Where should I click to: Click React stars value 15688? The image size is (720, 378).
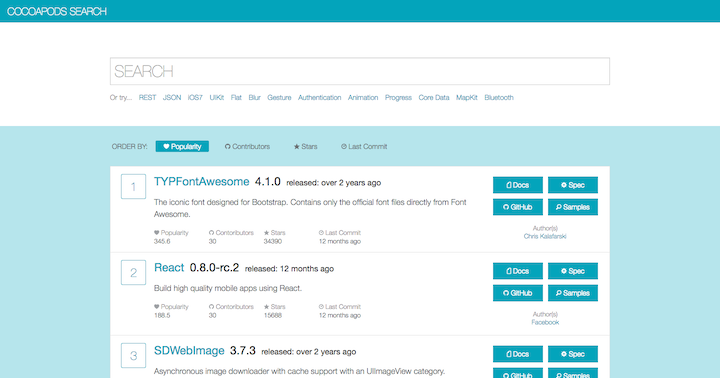(273, 315)
